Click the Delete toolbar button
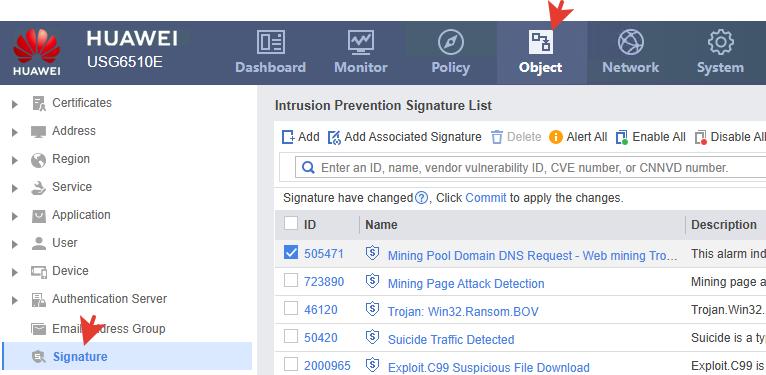The height and width of the screenshot is (375, 766). tap(516, 137)
